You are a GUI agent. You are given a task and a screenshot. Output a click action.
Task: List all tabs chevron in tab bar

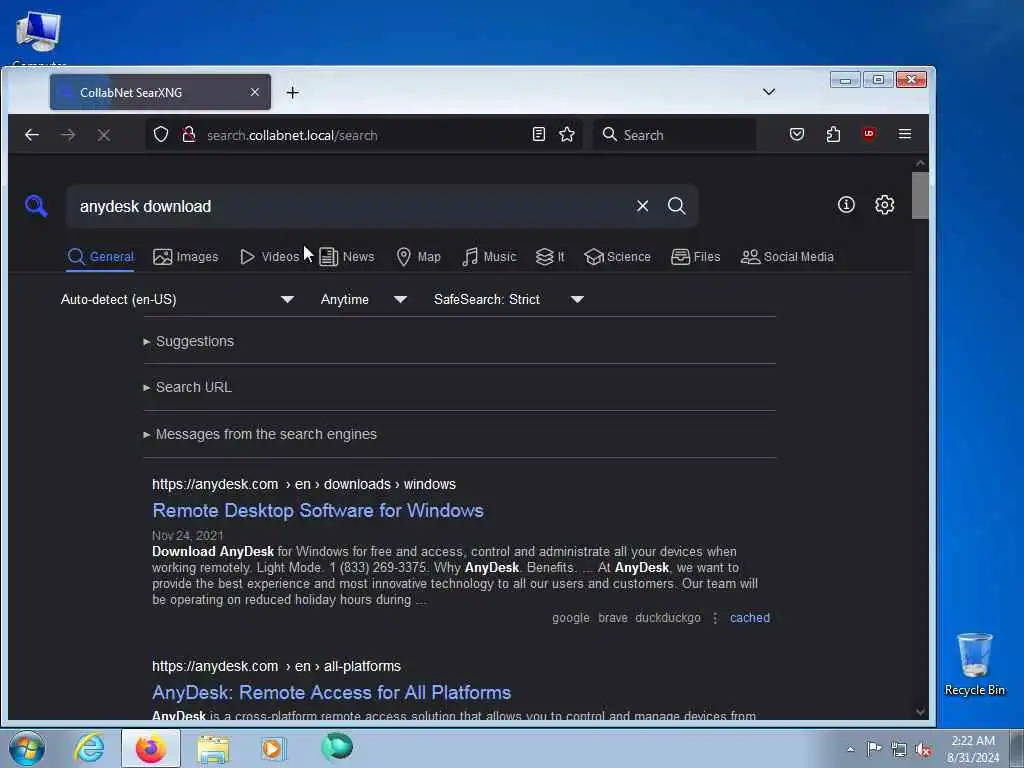pyautogui.click(x=769, y=92)
